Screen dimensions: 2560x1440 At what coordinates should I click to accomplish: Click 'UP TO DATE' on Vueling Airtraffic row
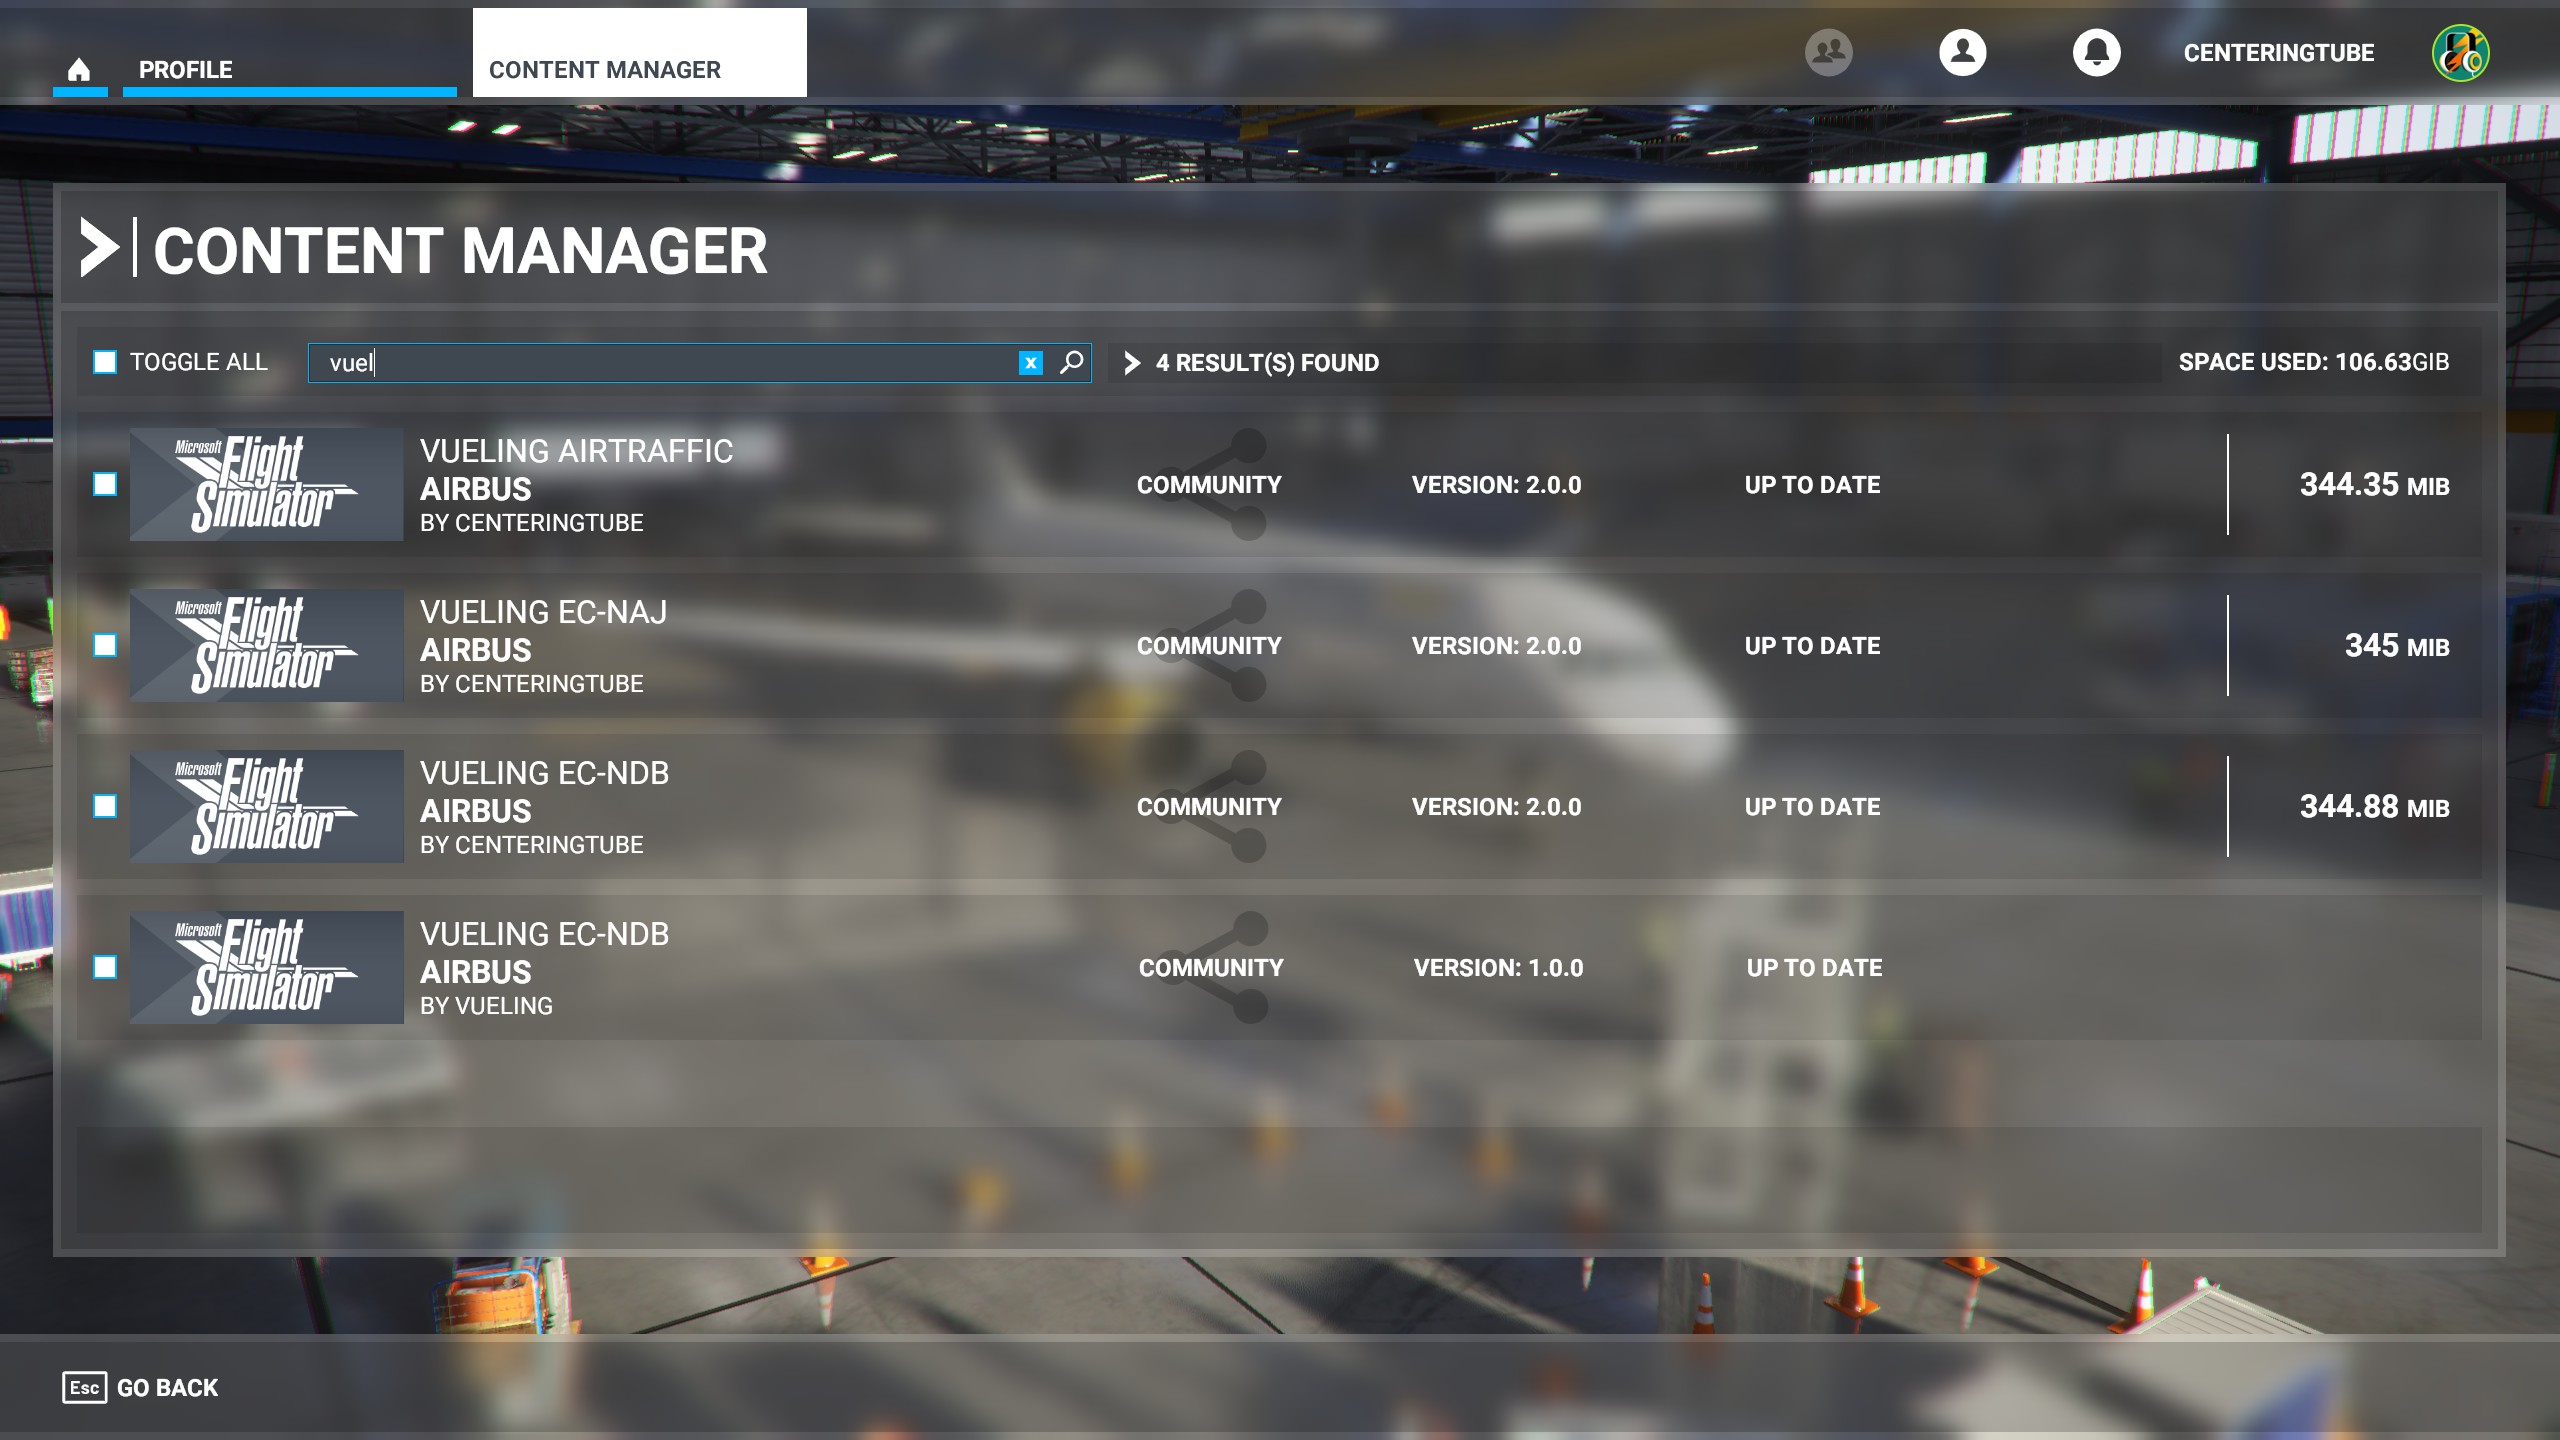click(x=1812, y=485)
